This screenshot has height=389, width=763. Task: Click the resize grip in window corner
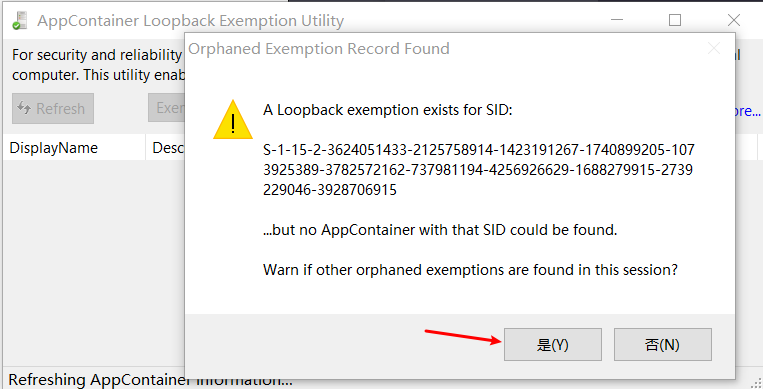click(756, 383)
